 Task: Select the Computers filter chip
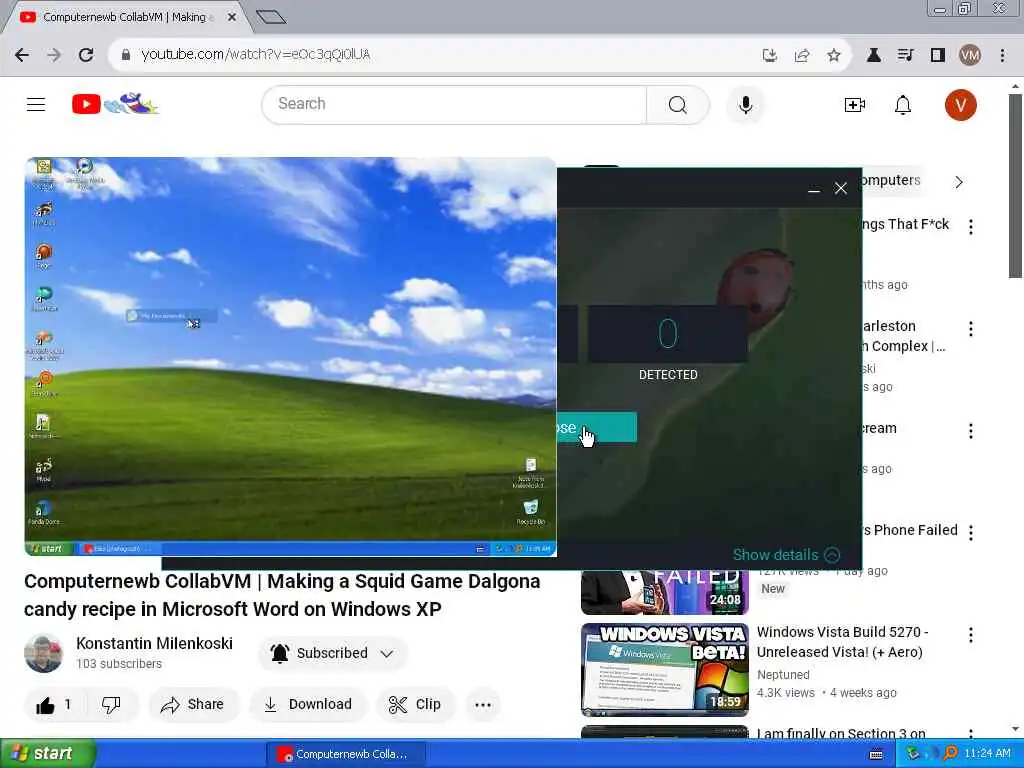pyautogui.click(x=891, y=180)
